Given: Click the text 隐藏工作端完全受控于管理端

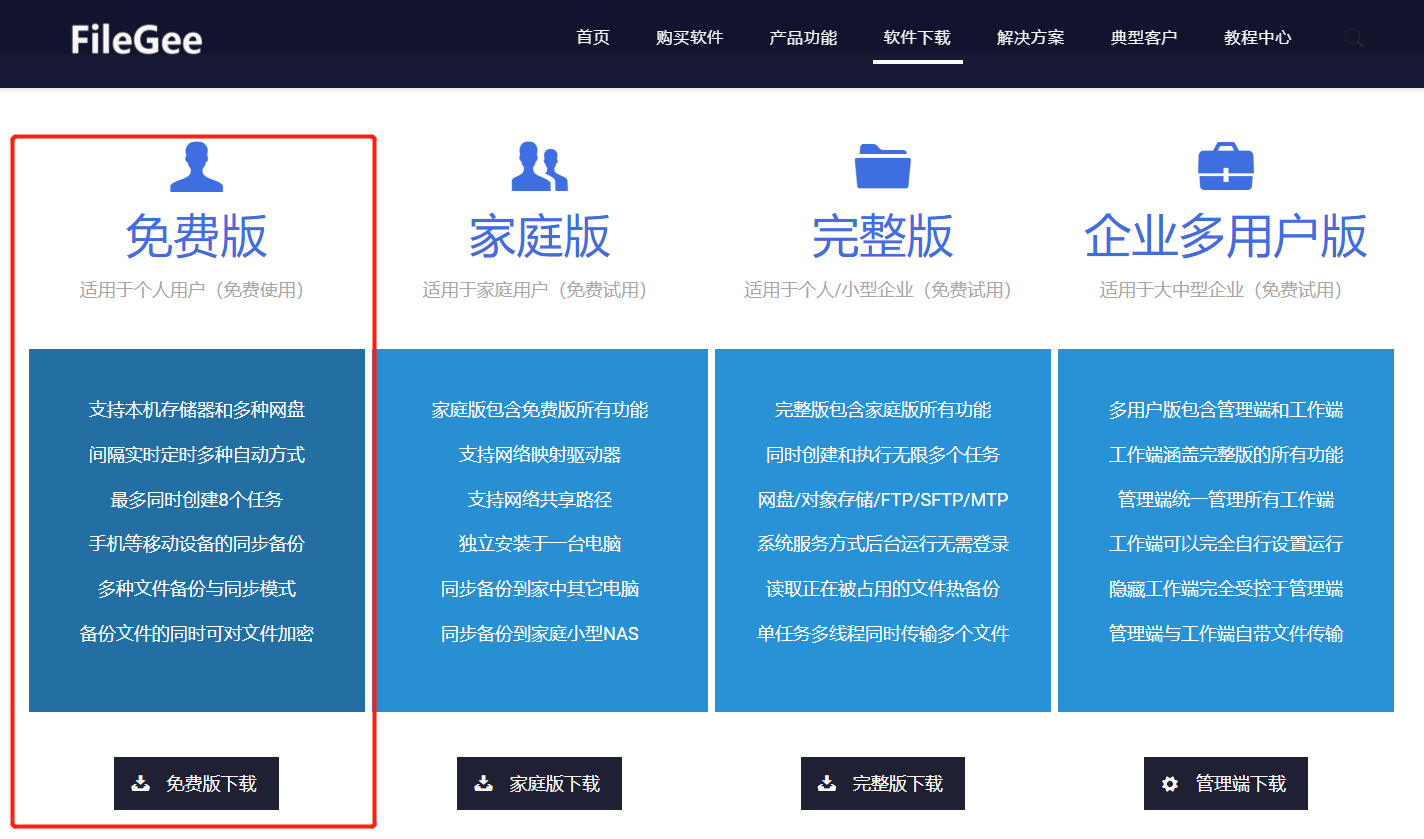Looking at the screenshot, I should (1226, 589).
